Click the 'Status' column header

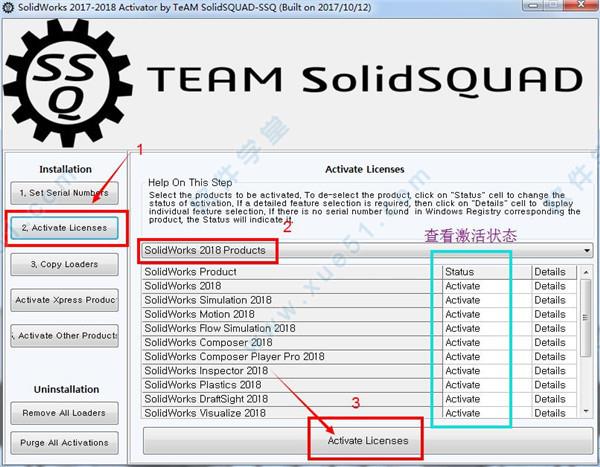click(487, 272)
